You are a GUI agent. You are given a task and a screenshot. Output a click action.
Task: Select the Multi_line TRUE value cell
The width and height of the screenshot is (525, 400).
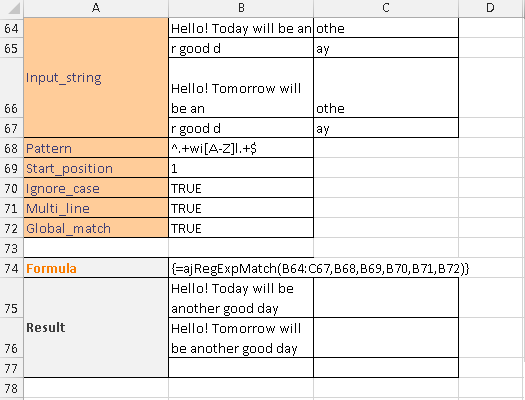click(x=241, y=208)
